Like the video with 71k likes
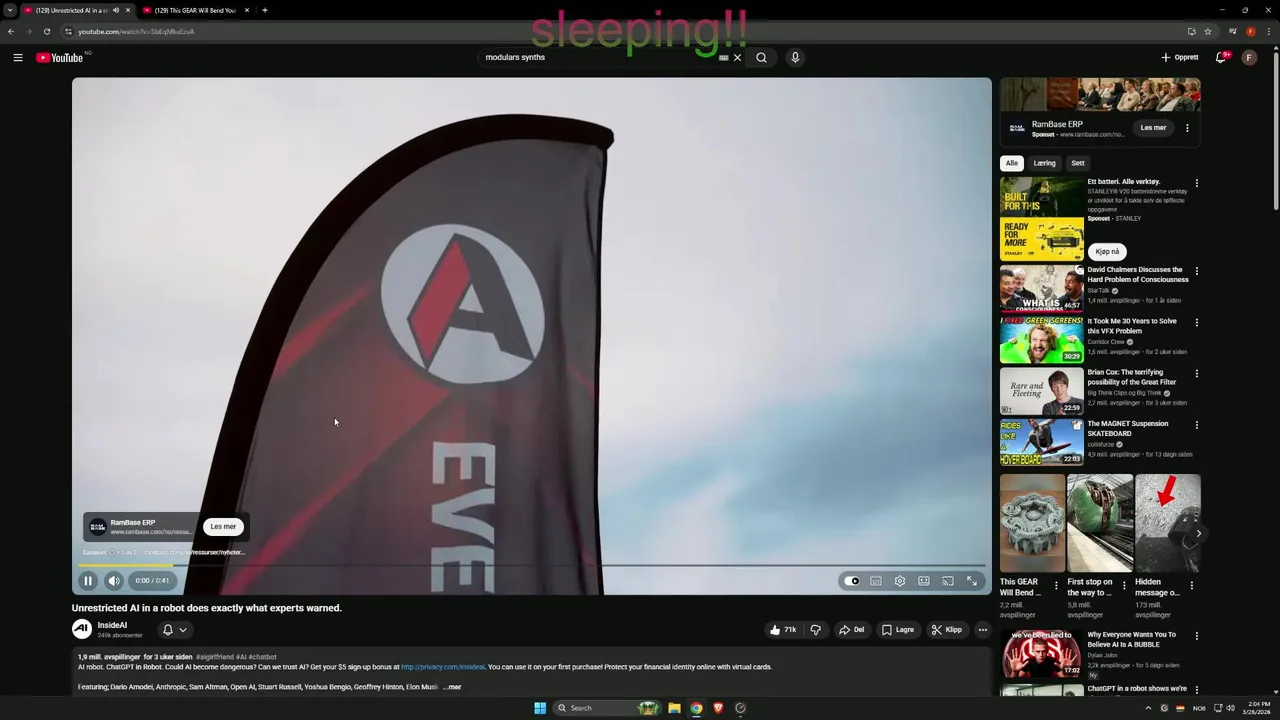 783,630
